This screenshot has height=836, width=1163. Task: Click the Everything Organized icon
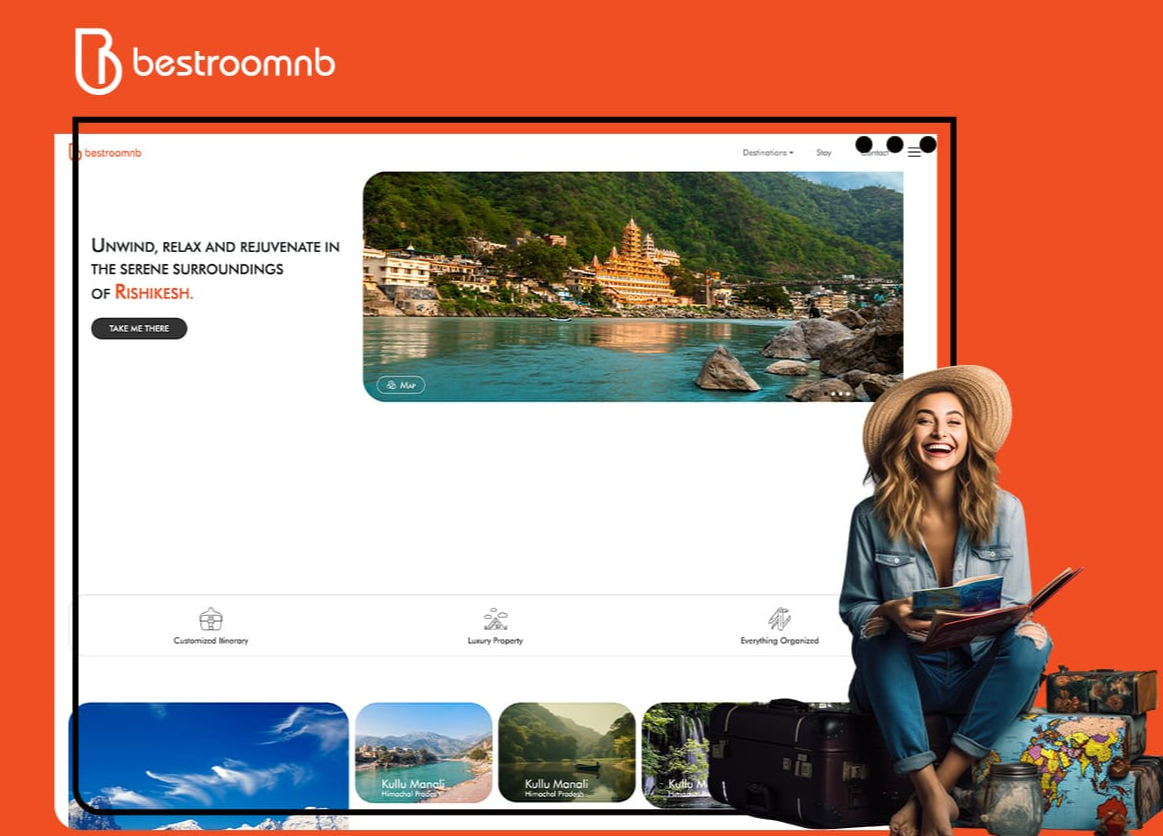780,617
